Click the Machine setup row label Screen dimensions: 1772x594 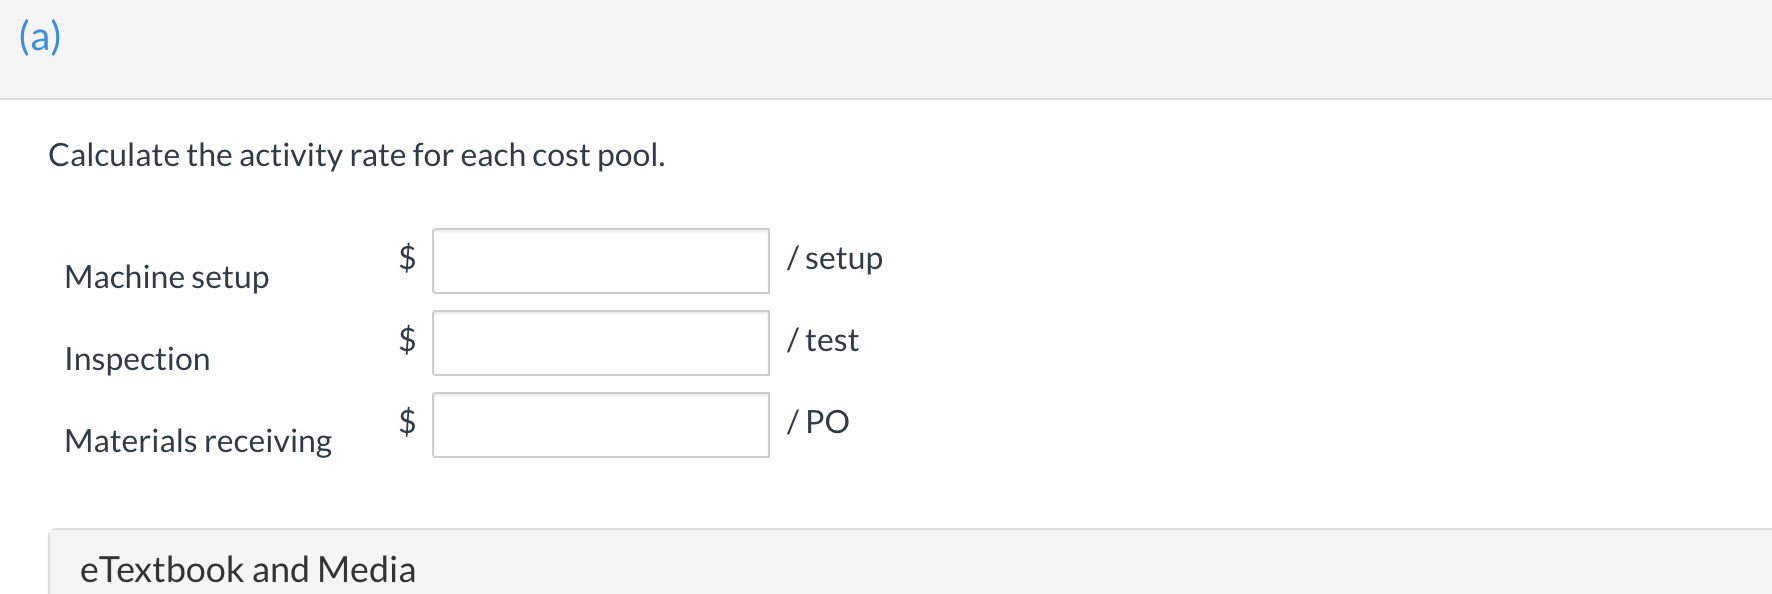click(x=167, y=277)
